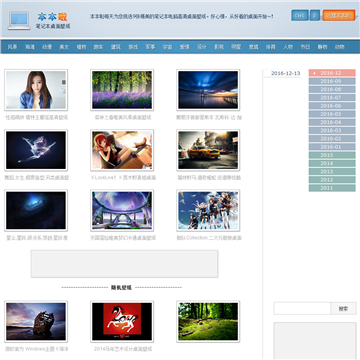Click the 2016-12-13 date entry
The height and width of the screenshot is (360, 360).
[x=285, y=73]
